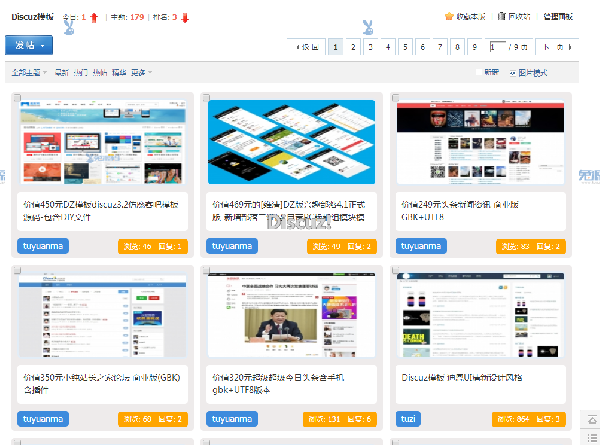Click the Discuz模板 forum name heading
This screenshot has width=600, height=445.
[32, 17]
